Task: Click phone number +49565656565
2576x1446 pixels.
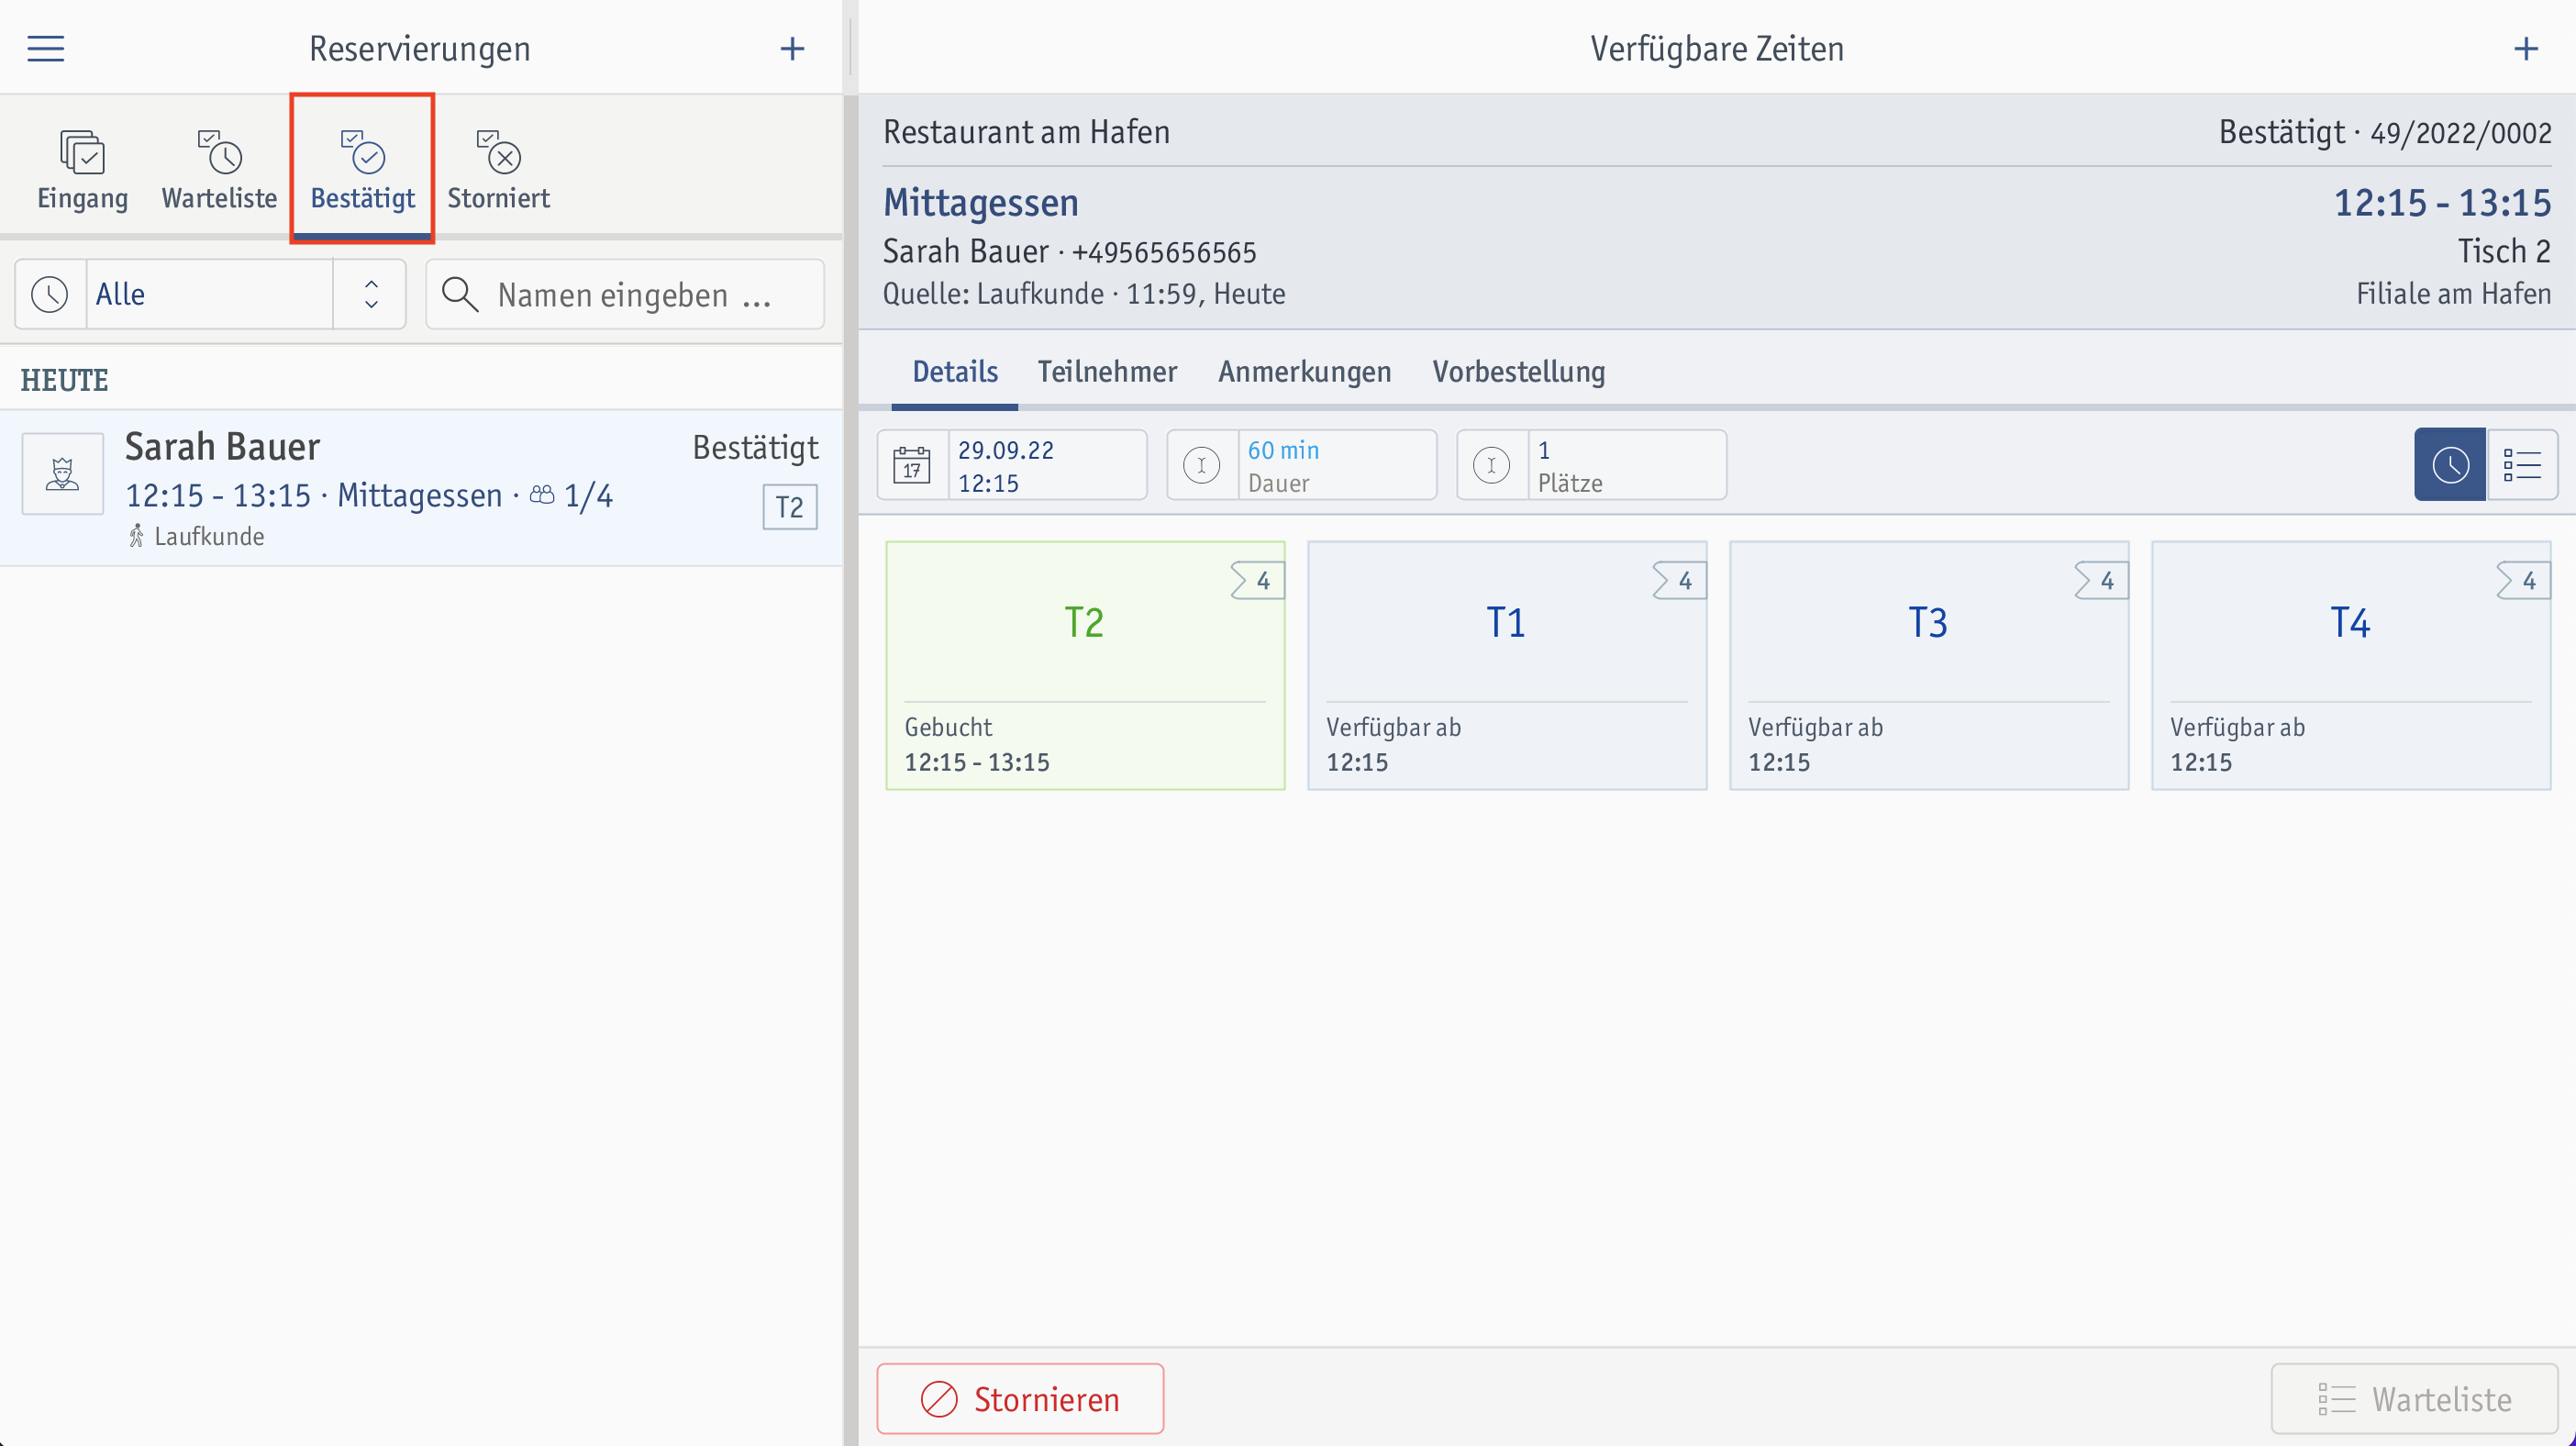Action: click(x=1164, y=252)
